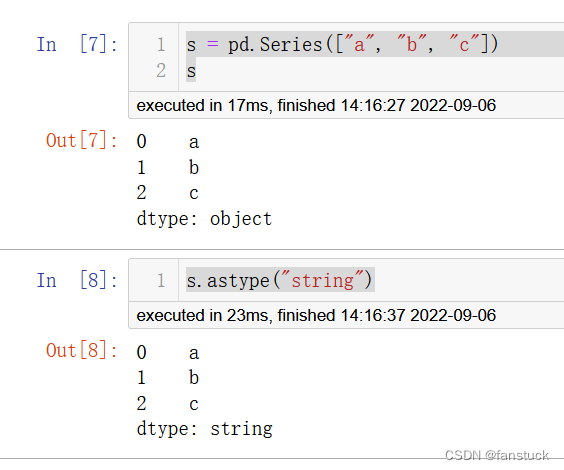
Task: Click line number 1 in cell 7
Action: click(x=161, y=45)
